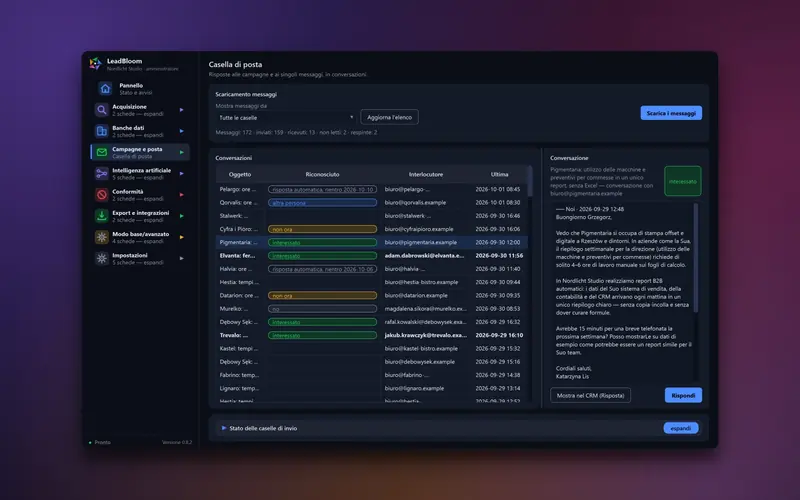The width and height of the screenshot is (800, 500).
Task: Open the Banche dati icon
Action: tap(102, 131)
